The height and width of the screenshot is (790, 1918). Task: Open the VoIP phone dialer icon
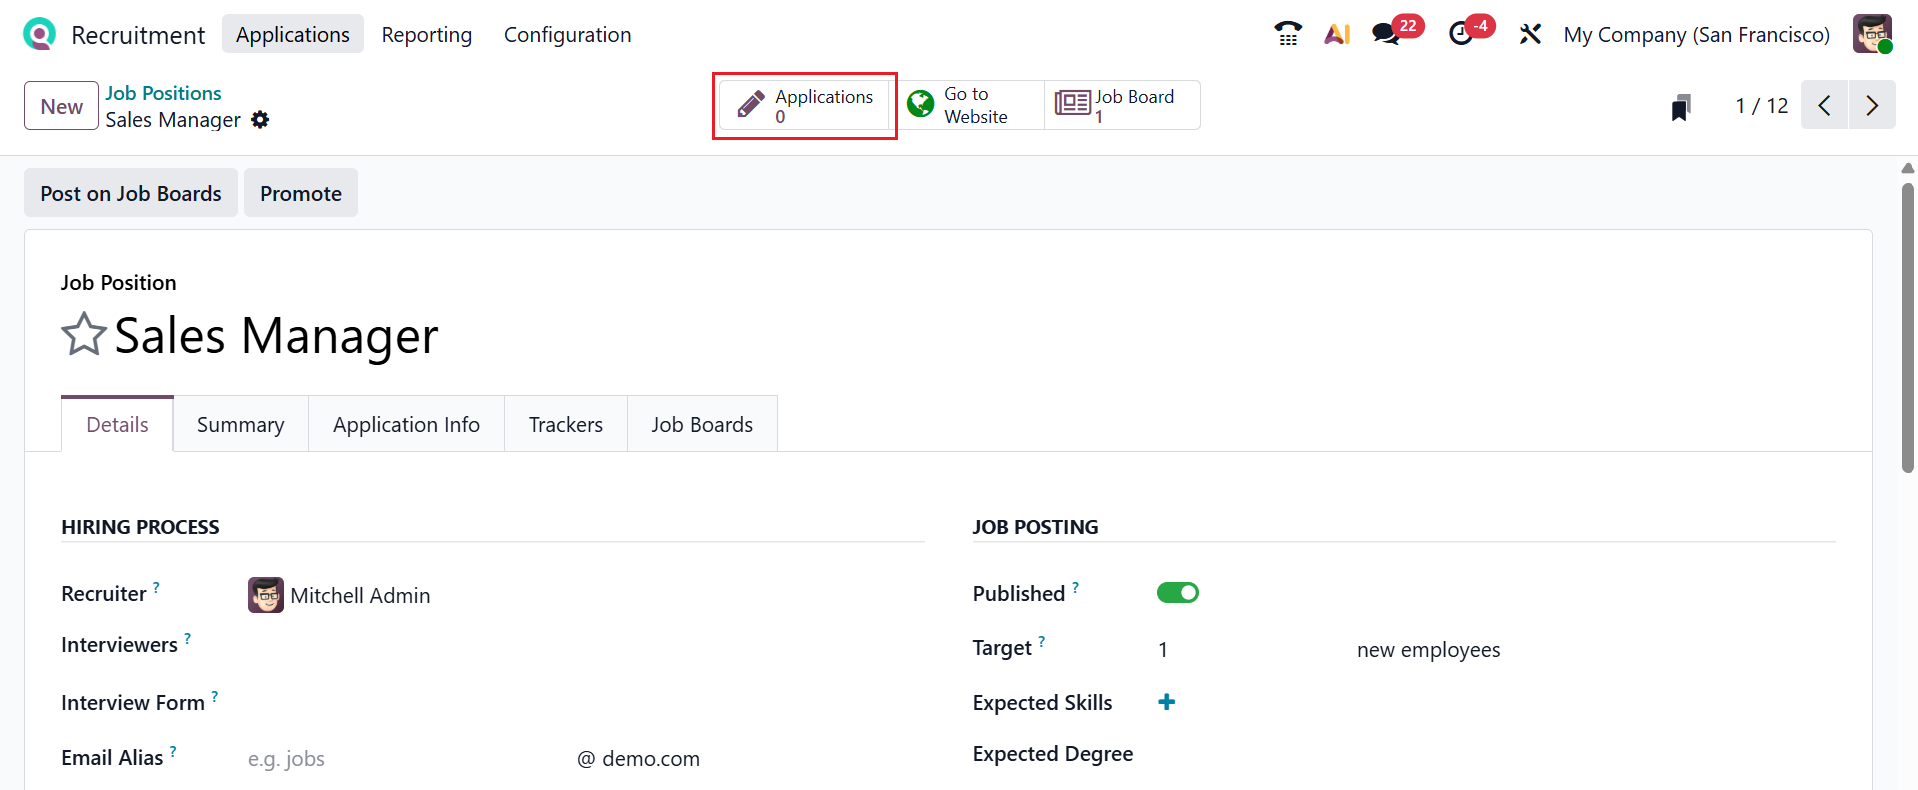point(1288,34)
